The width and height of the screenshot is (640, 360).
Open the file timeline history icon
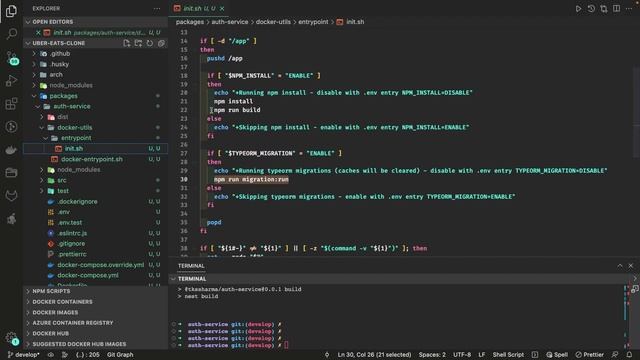[591, 9]
